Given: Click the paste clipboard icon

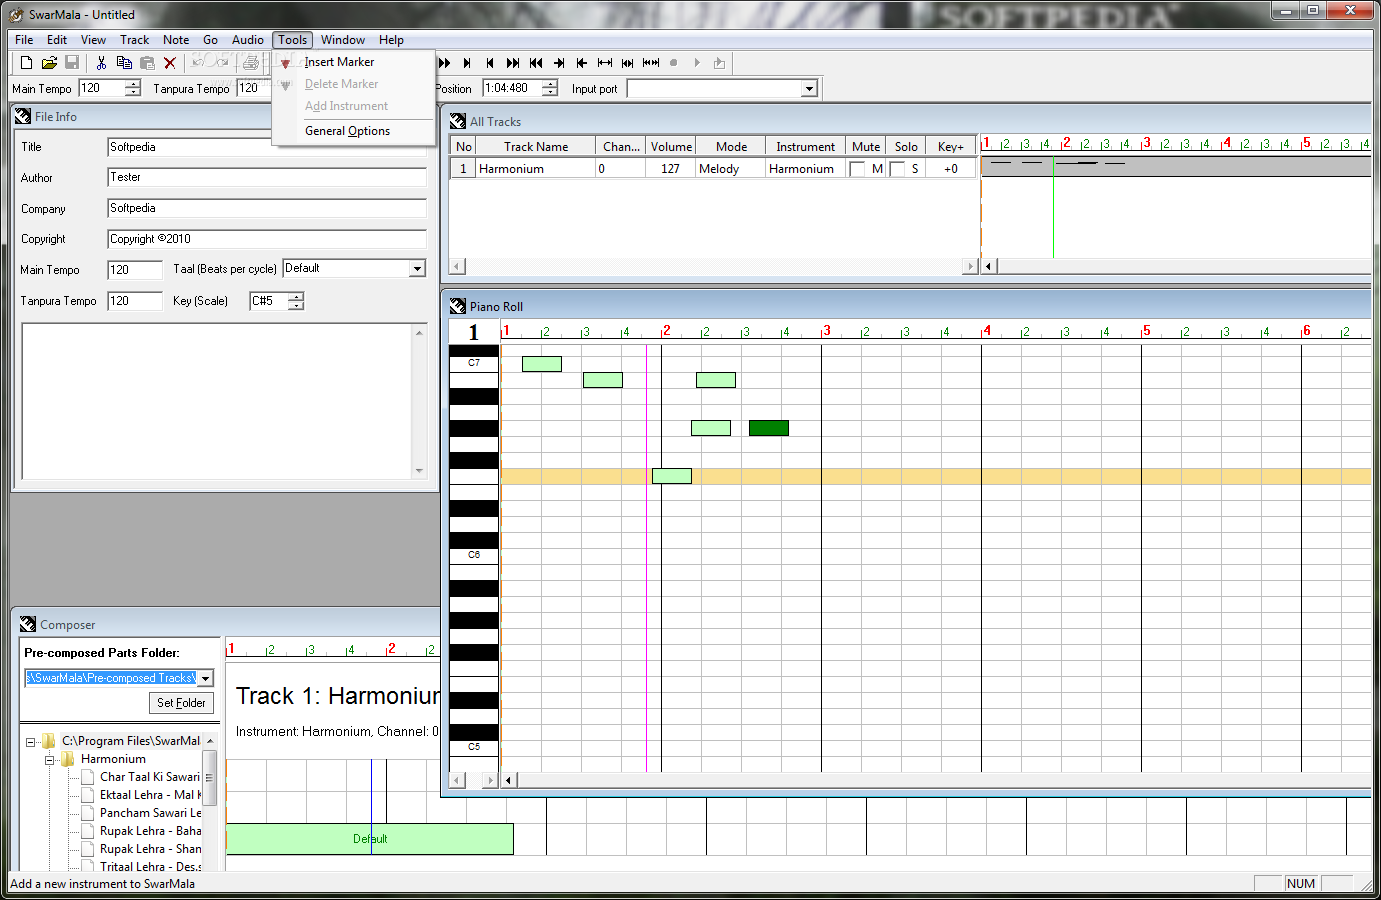Looking at the screenshot, I should pyautogui.click(x=147, y=63).
